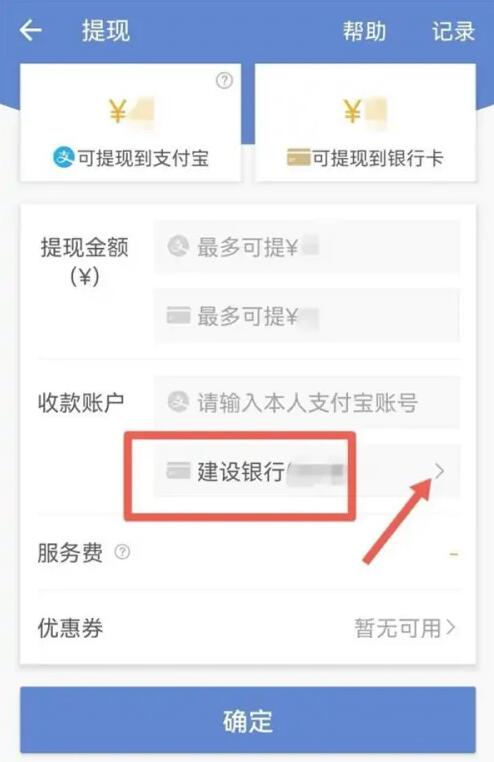The width and height of the screenshot is (494, 762).
Task: Tap the Alipay logo on withdrawal card
Action: coord(64,157)
